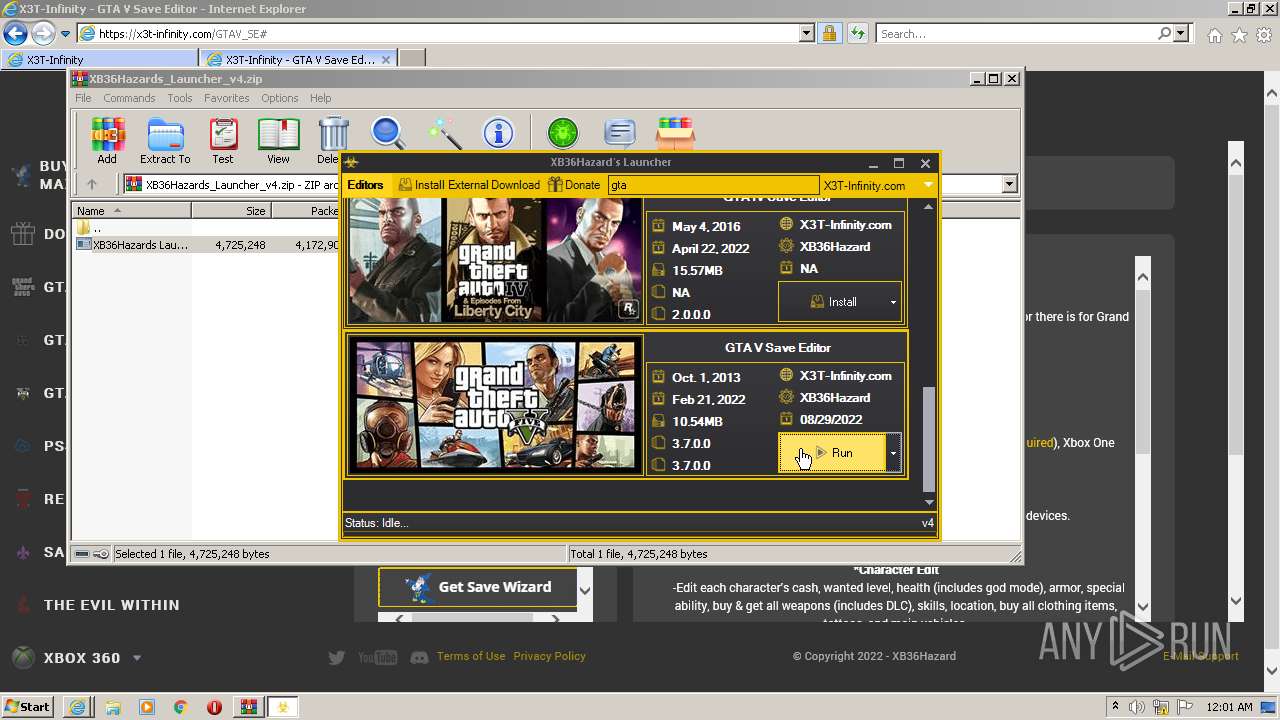Open the GTA IV Install button dropdown arrow
This screenshot has height=720, width=1280.
893,302
